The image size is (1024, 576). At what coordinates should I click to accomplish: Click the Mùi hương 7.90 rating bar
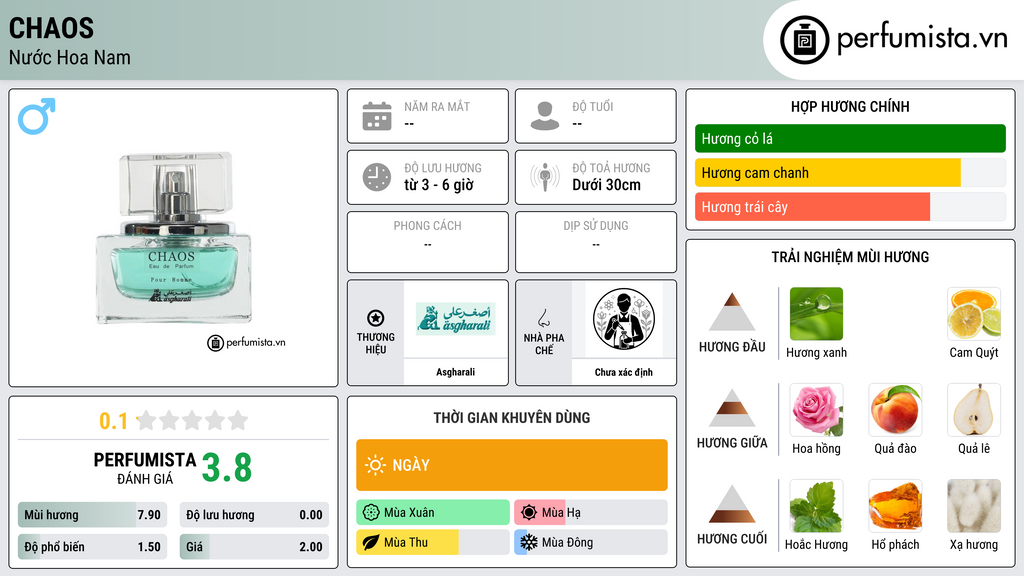pyautogui.click(x=92, y=515)
